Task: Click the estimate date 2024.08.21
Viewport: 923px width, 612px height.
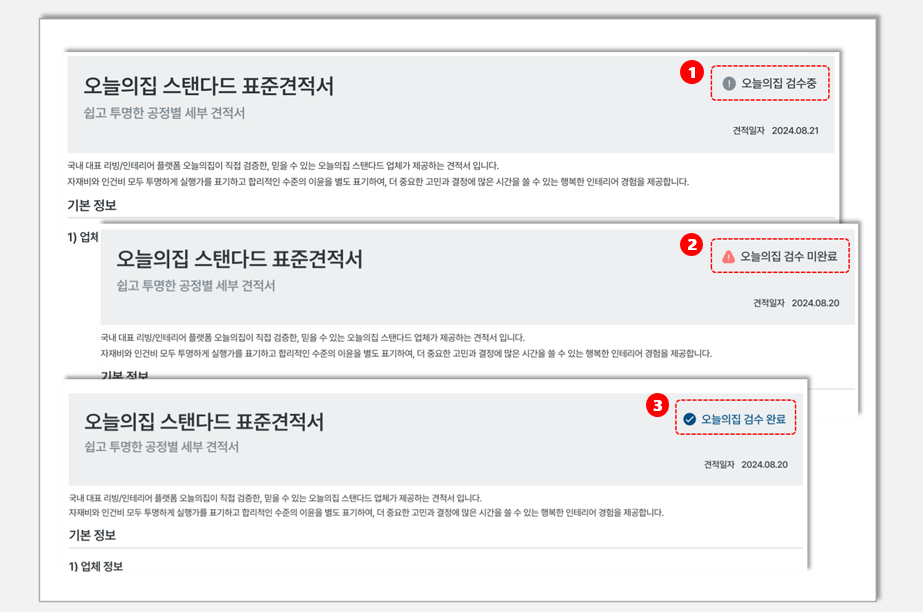Action: click(795, 131)
